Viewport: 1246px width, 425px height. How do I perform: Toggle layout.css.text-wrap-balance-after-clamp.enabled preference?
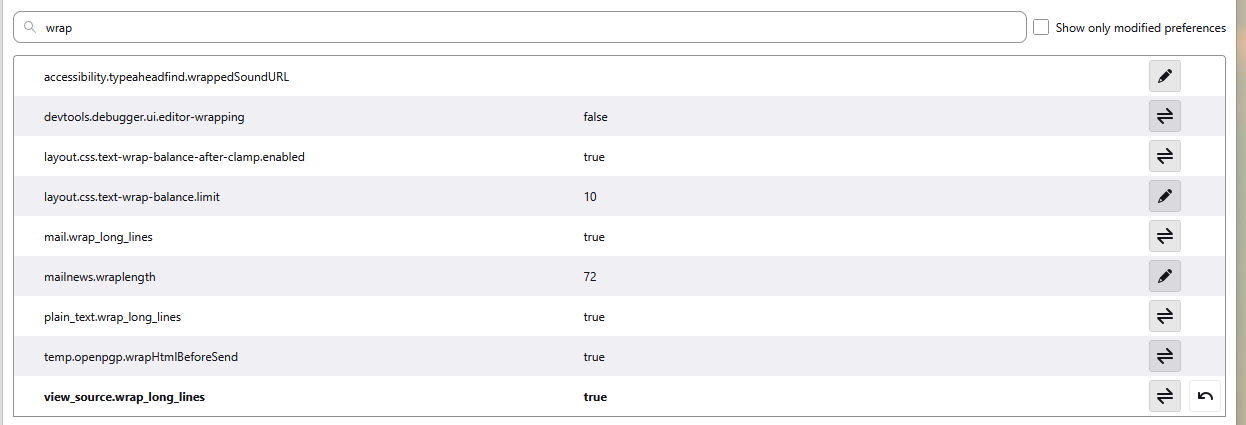pos(1164,156)
